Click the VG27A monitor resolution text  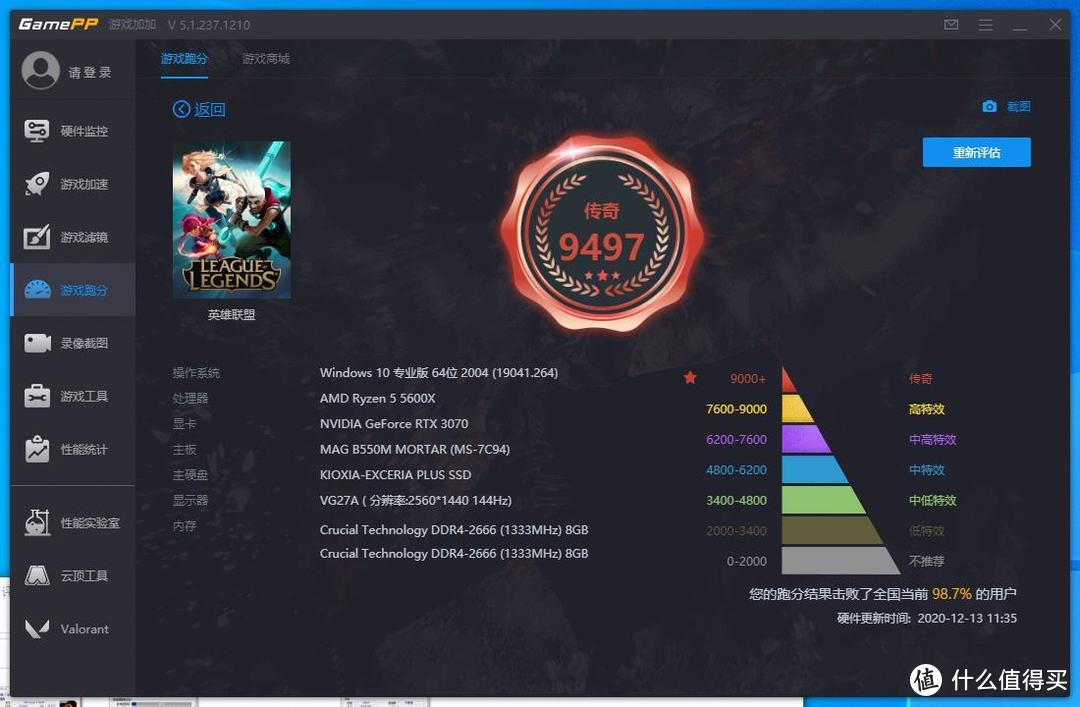[x=416, y=500]
